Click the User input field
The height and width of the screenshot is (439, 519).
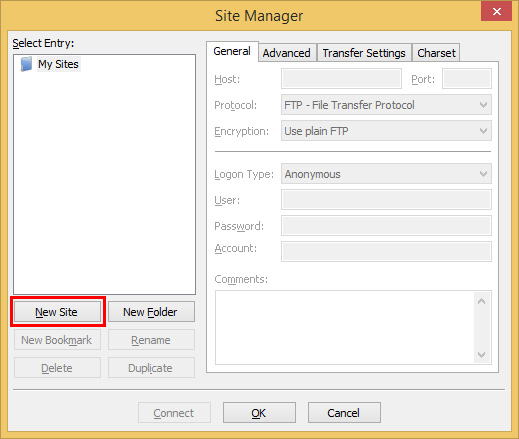pos(386,200)
